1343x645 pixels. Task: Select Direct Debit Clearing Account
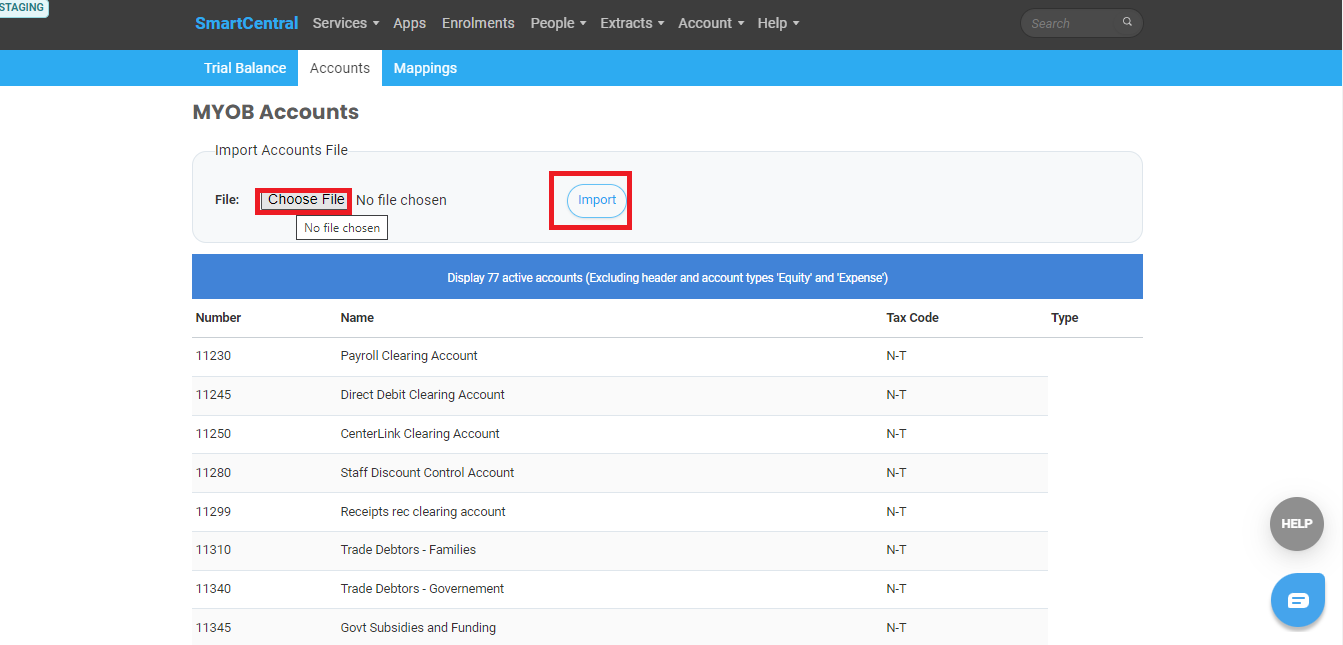(x=423, y=395)
